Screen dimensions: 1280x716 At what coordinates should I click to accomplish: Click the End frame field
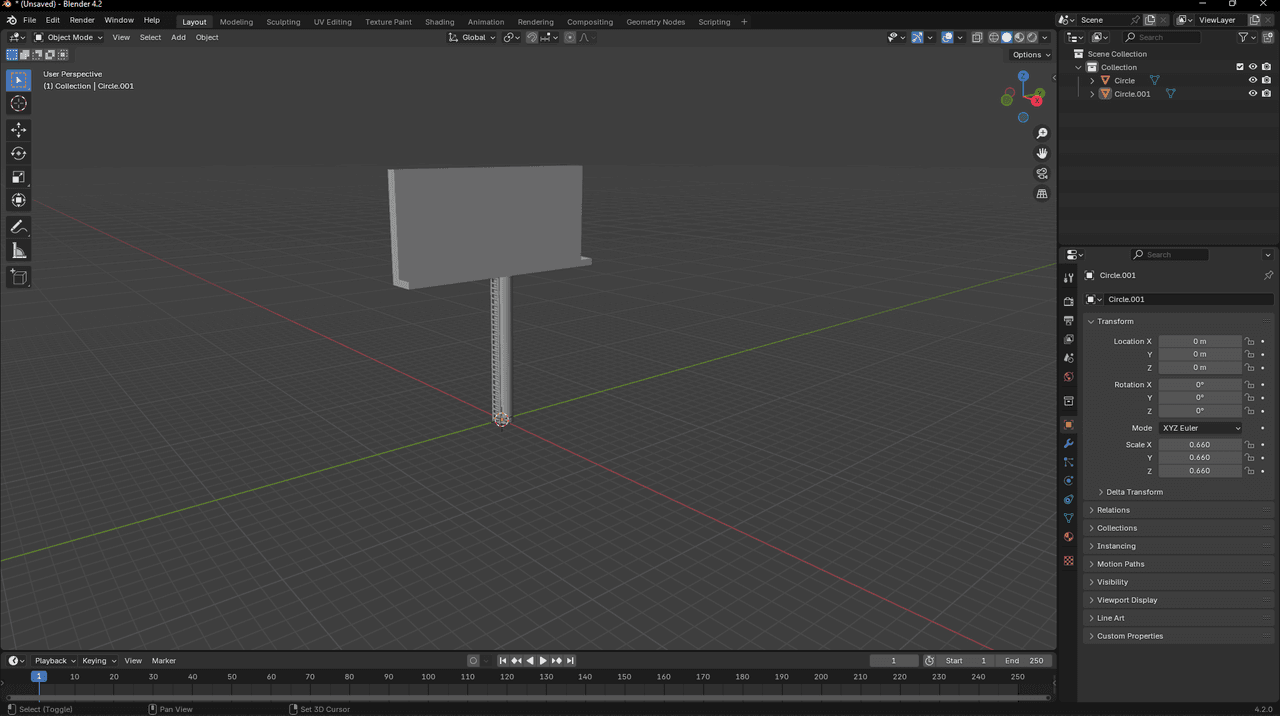click(x=1025, y=661)
